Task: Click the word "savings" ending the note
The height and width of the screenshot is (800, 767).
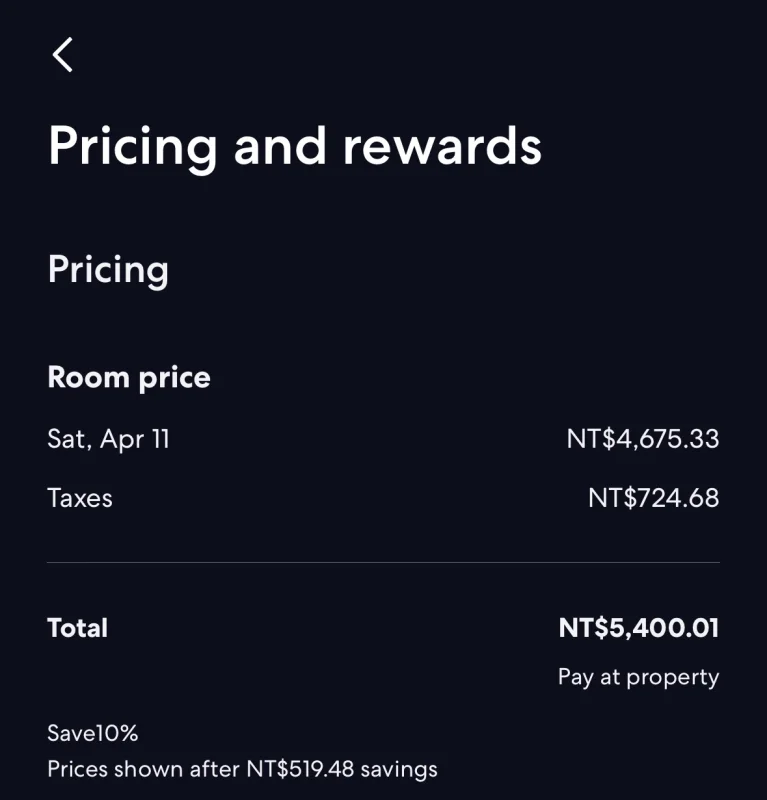Action: tap(399, 769)
